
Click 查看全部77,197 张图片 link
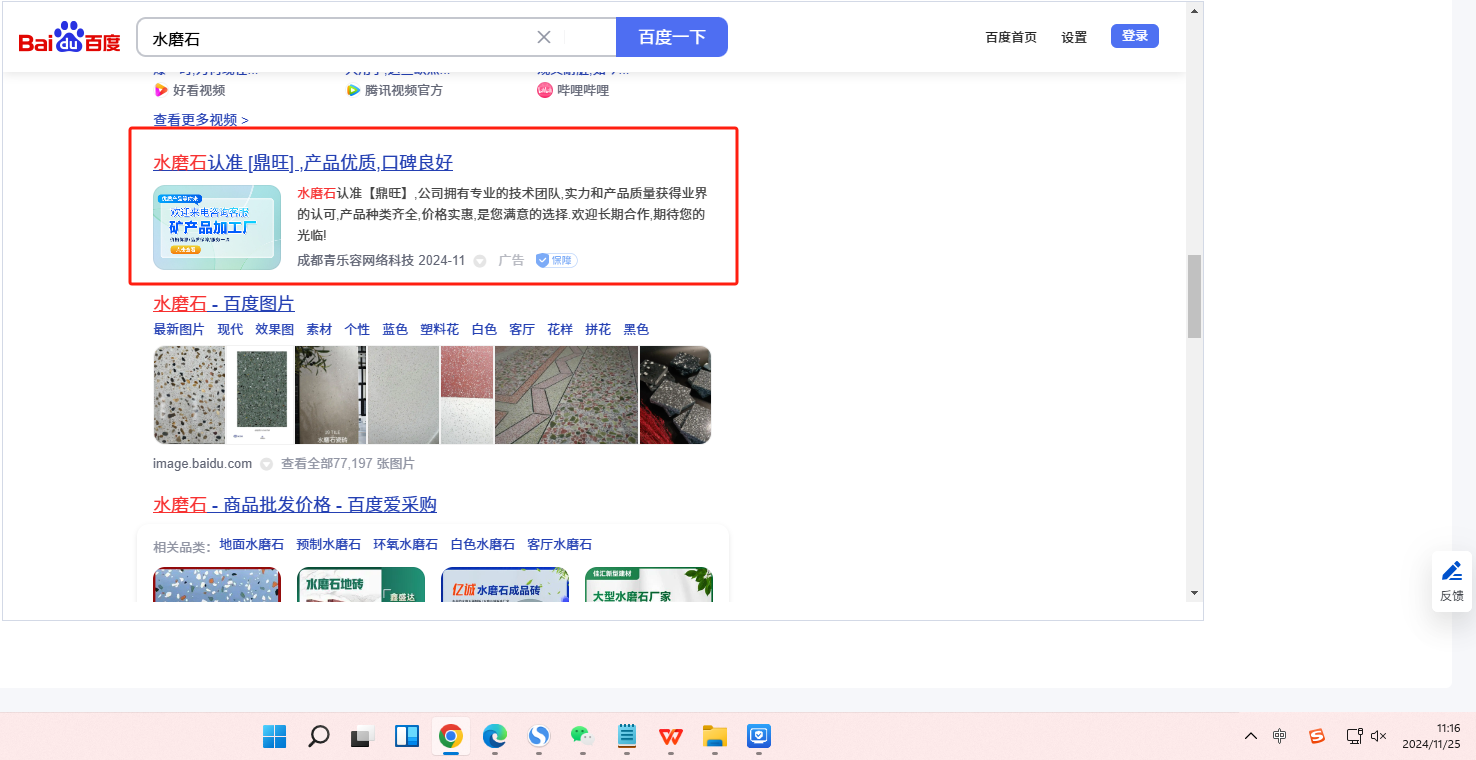pos(348,464)
